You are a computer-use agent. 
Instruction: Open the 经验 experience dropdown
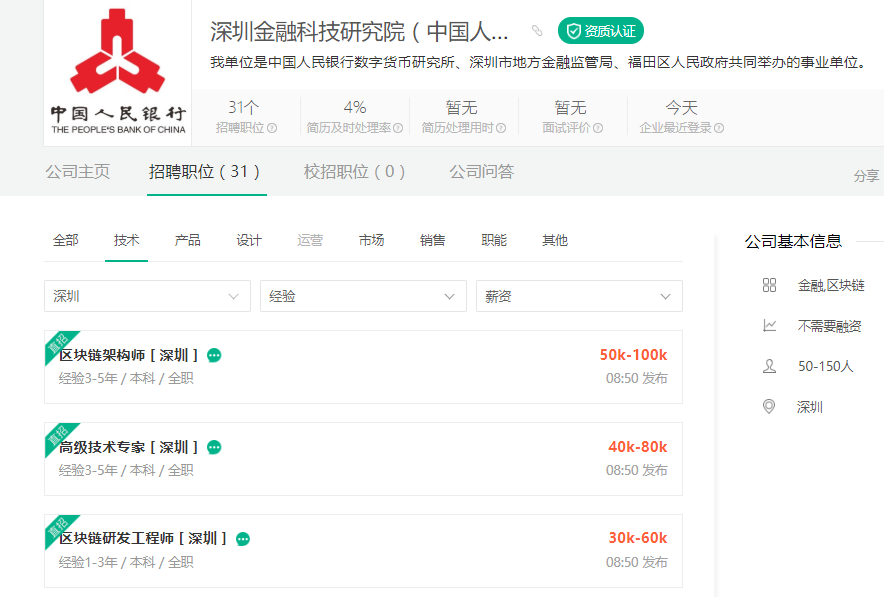pos(363,296)
